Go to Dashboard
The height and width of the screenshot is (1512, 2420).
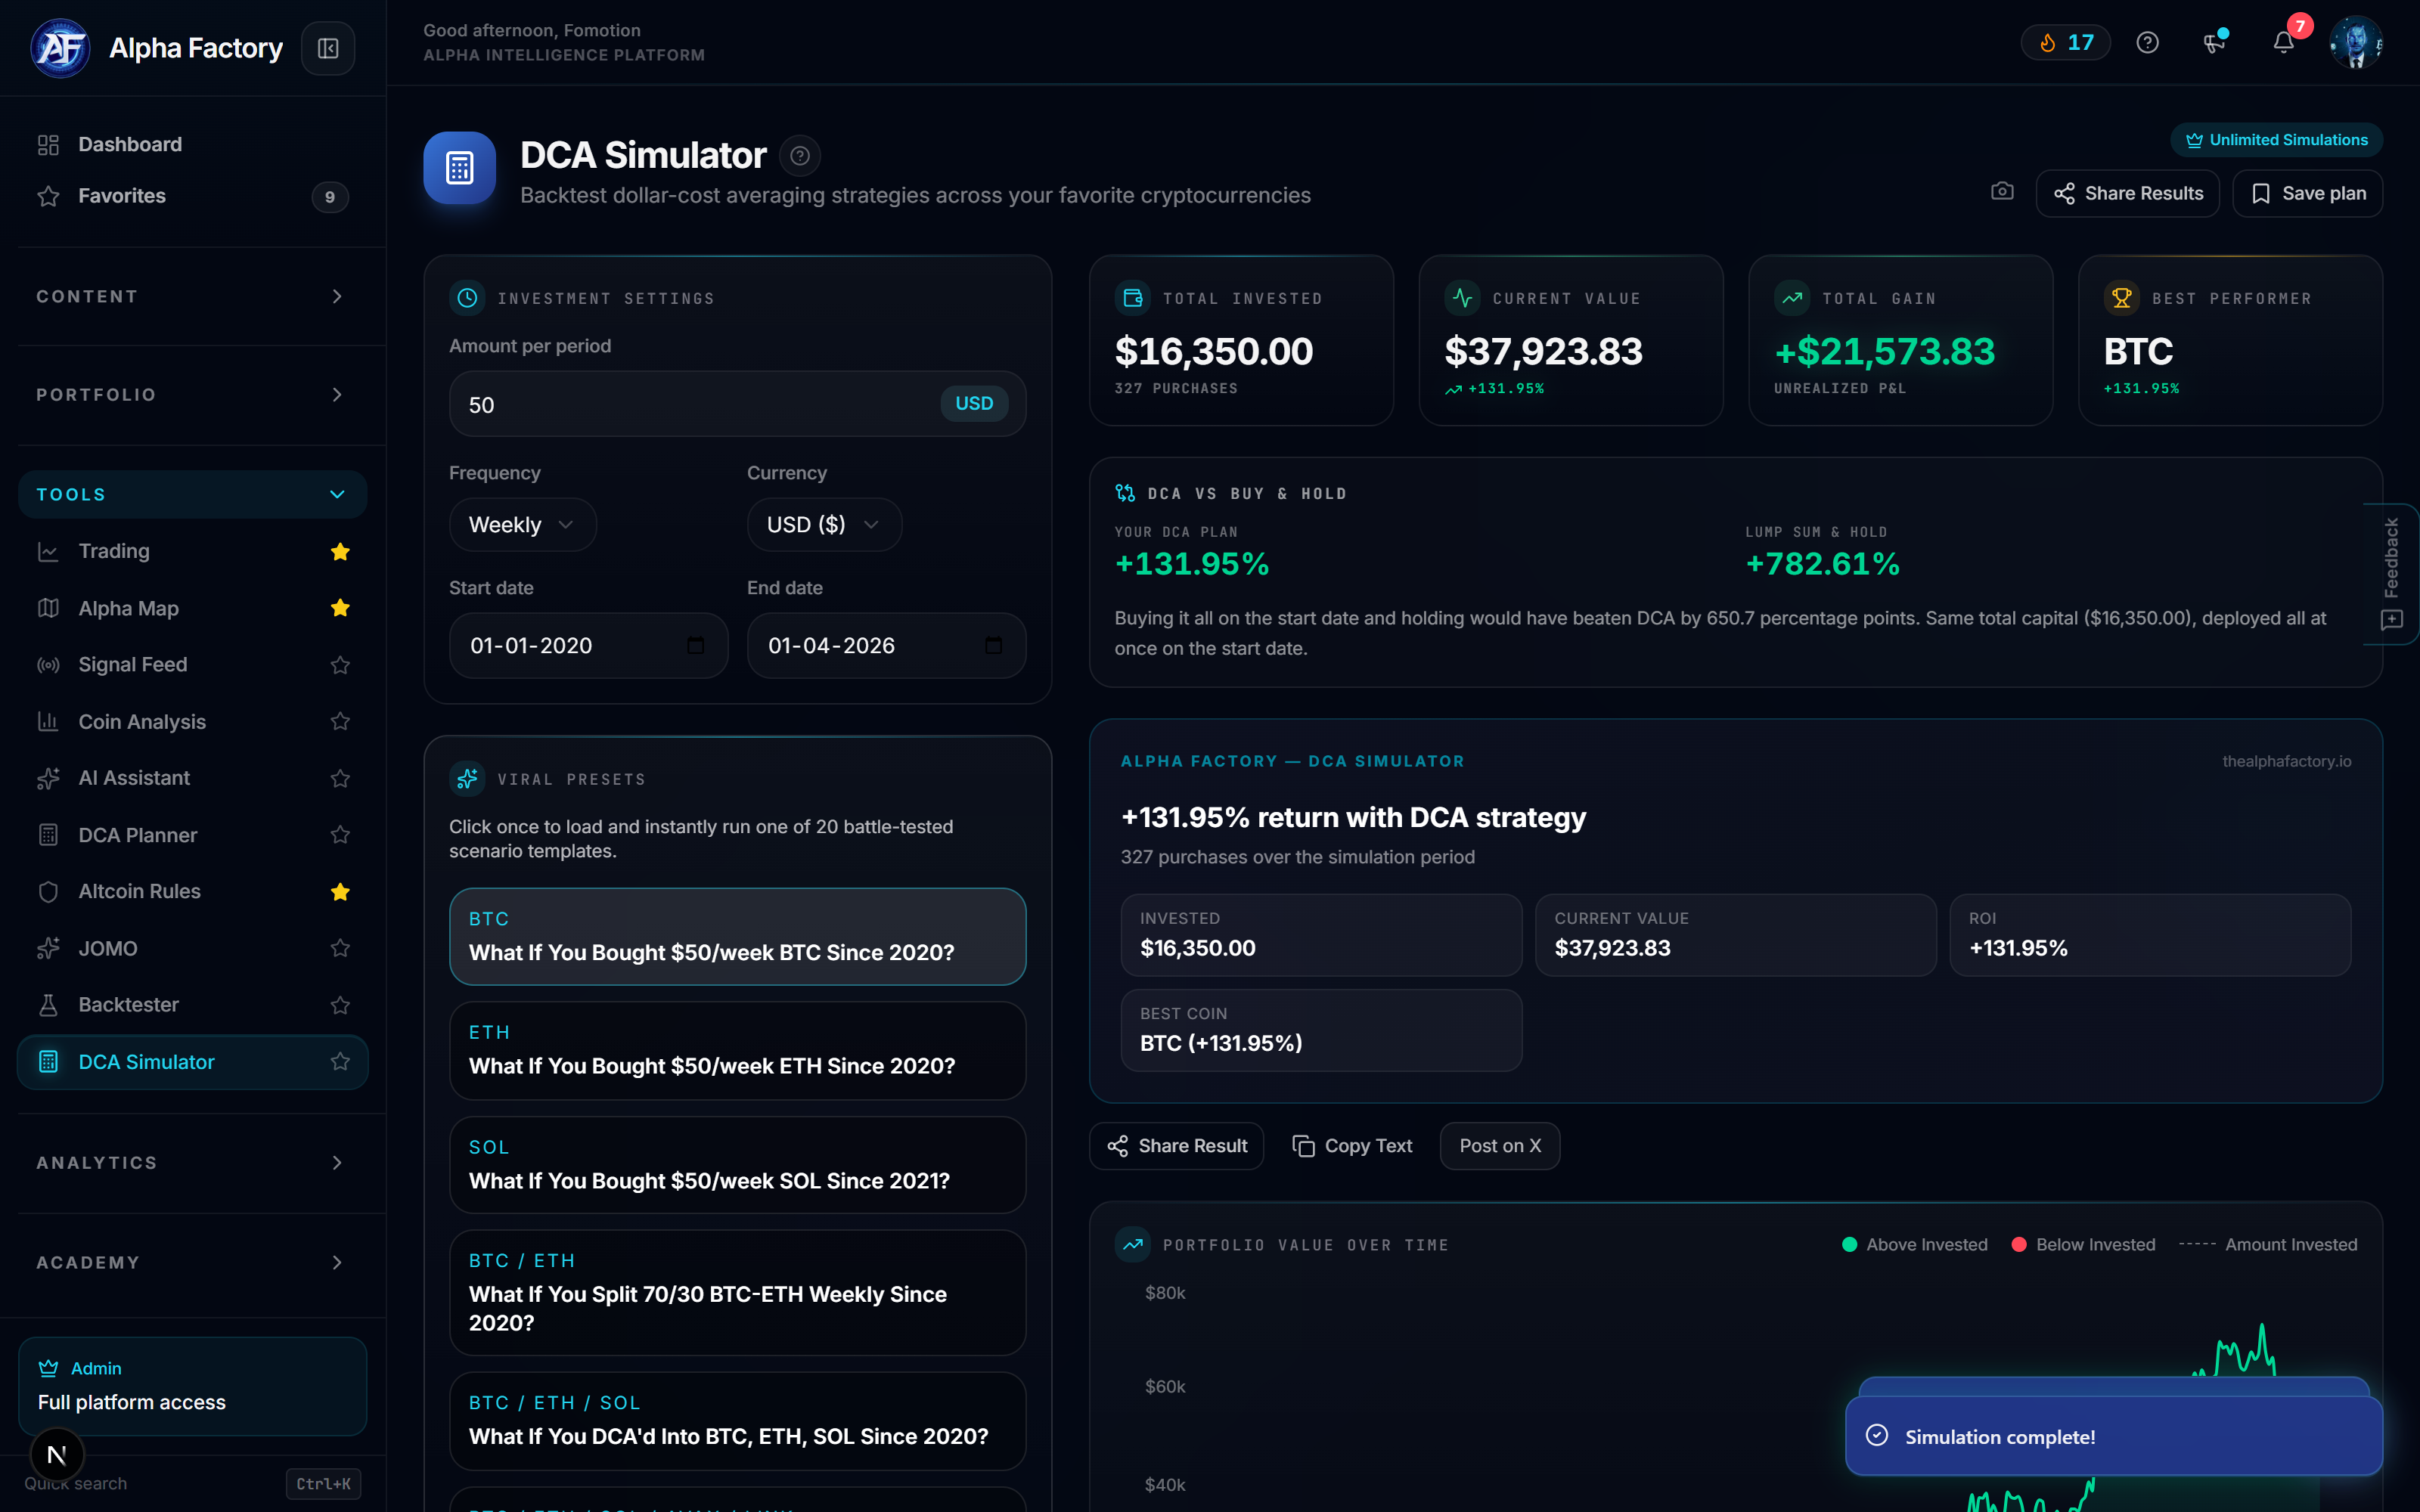[x=193, y=145]
